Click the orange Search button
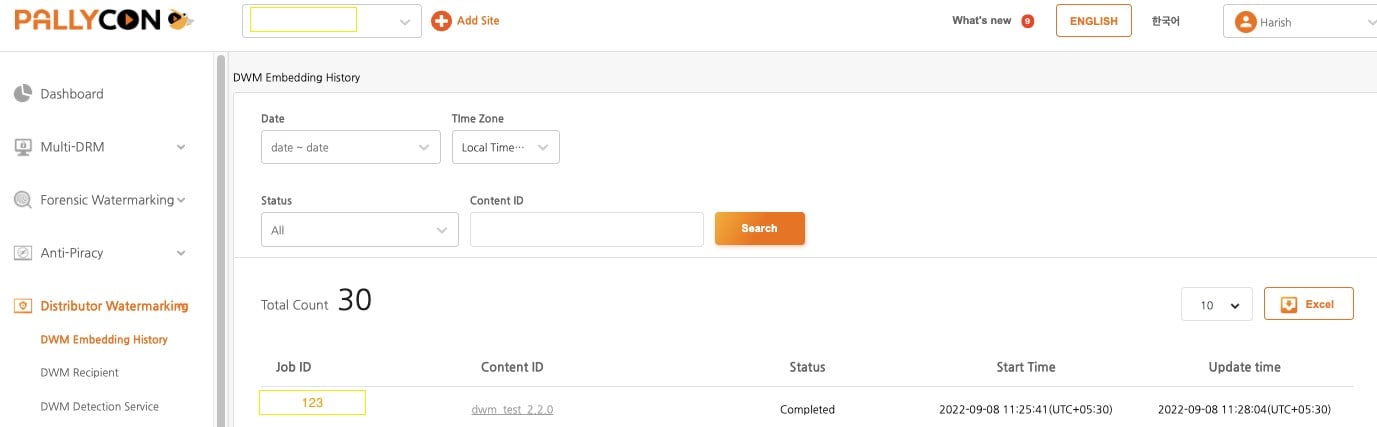Image resolution: width=1377 pixels, height=427 pixels. (x=759, y=228)
